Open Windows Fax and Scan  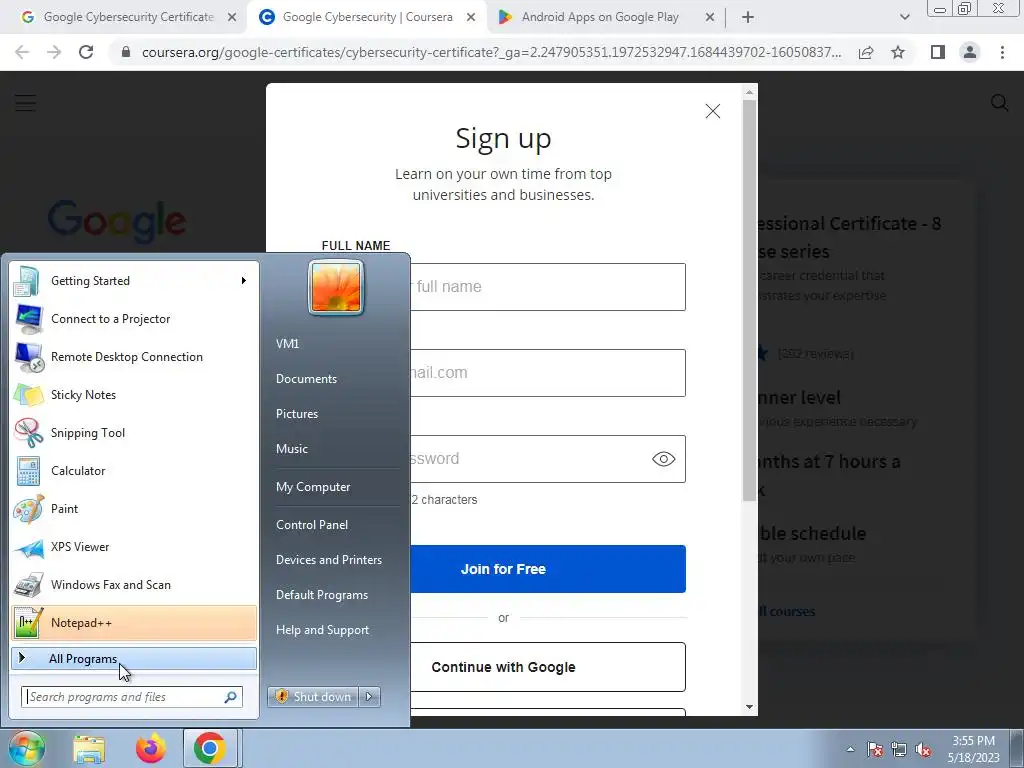pos(134,584)
